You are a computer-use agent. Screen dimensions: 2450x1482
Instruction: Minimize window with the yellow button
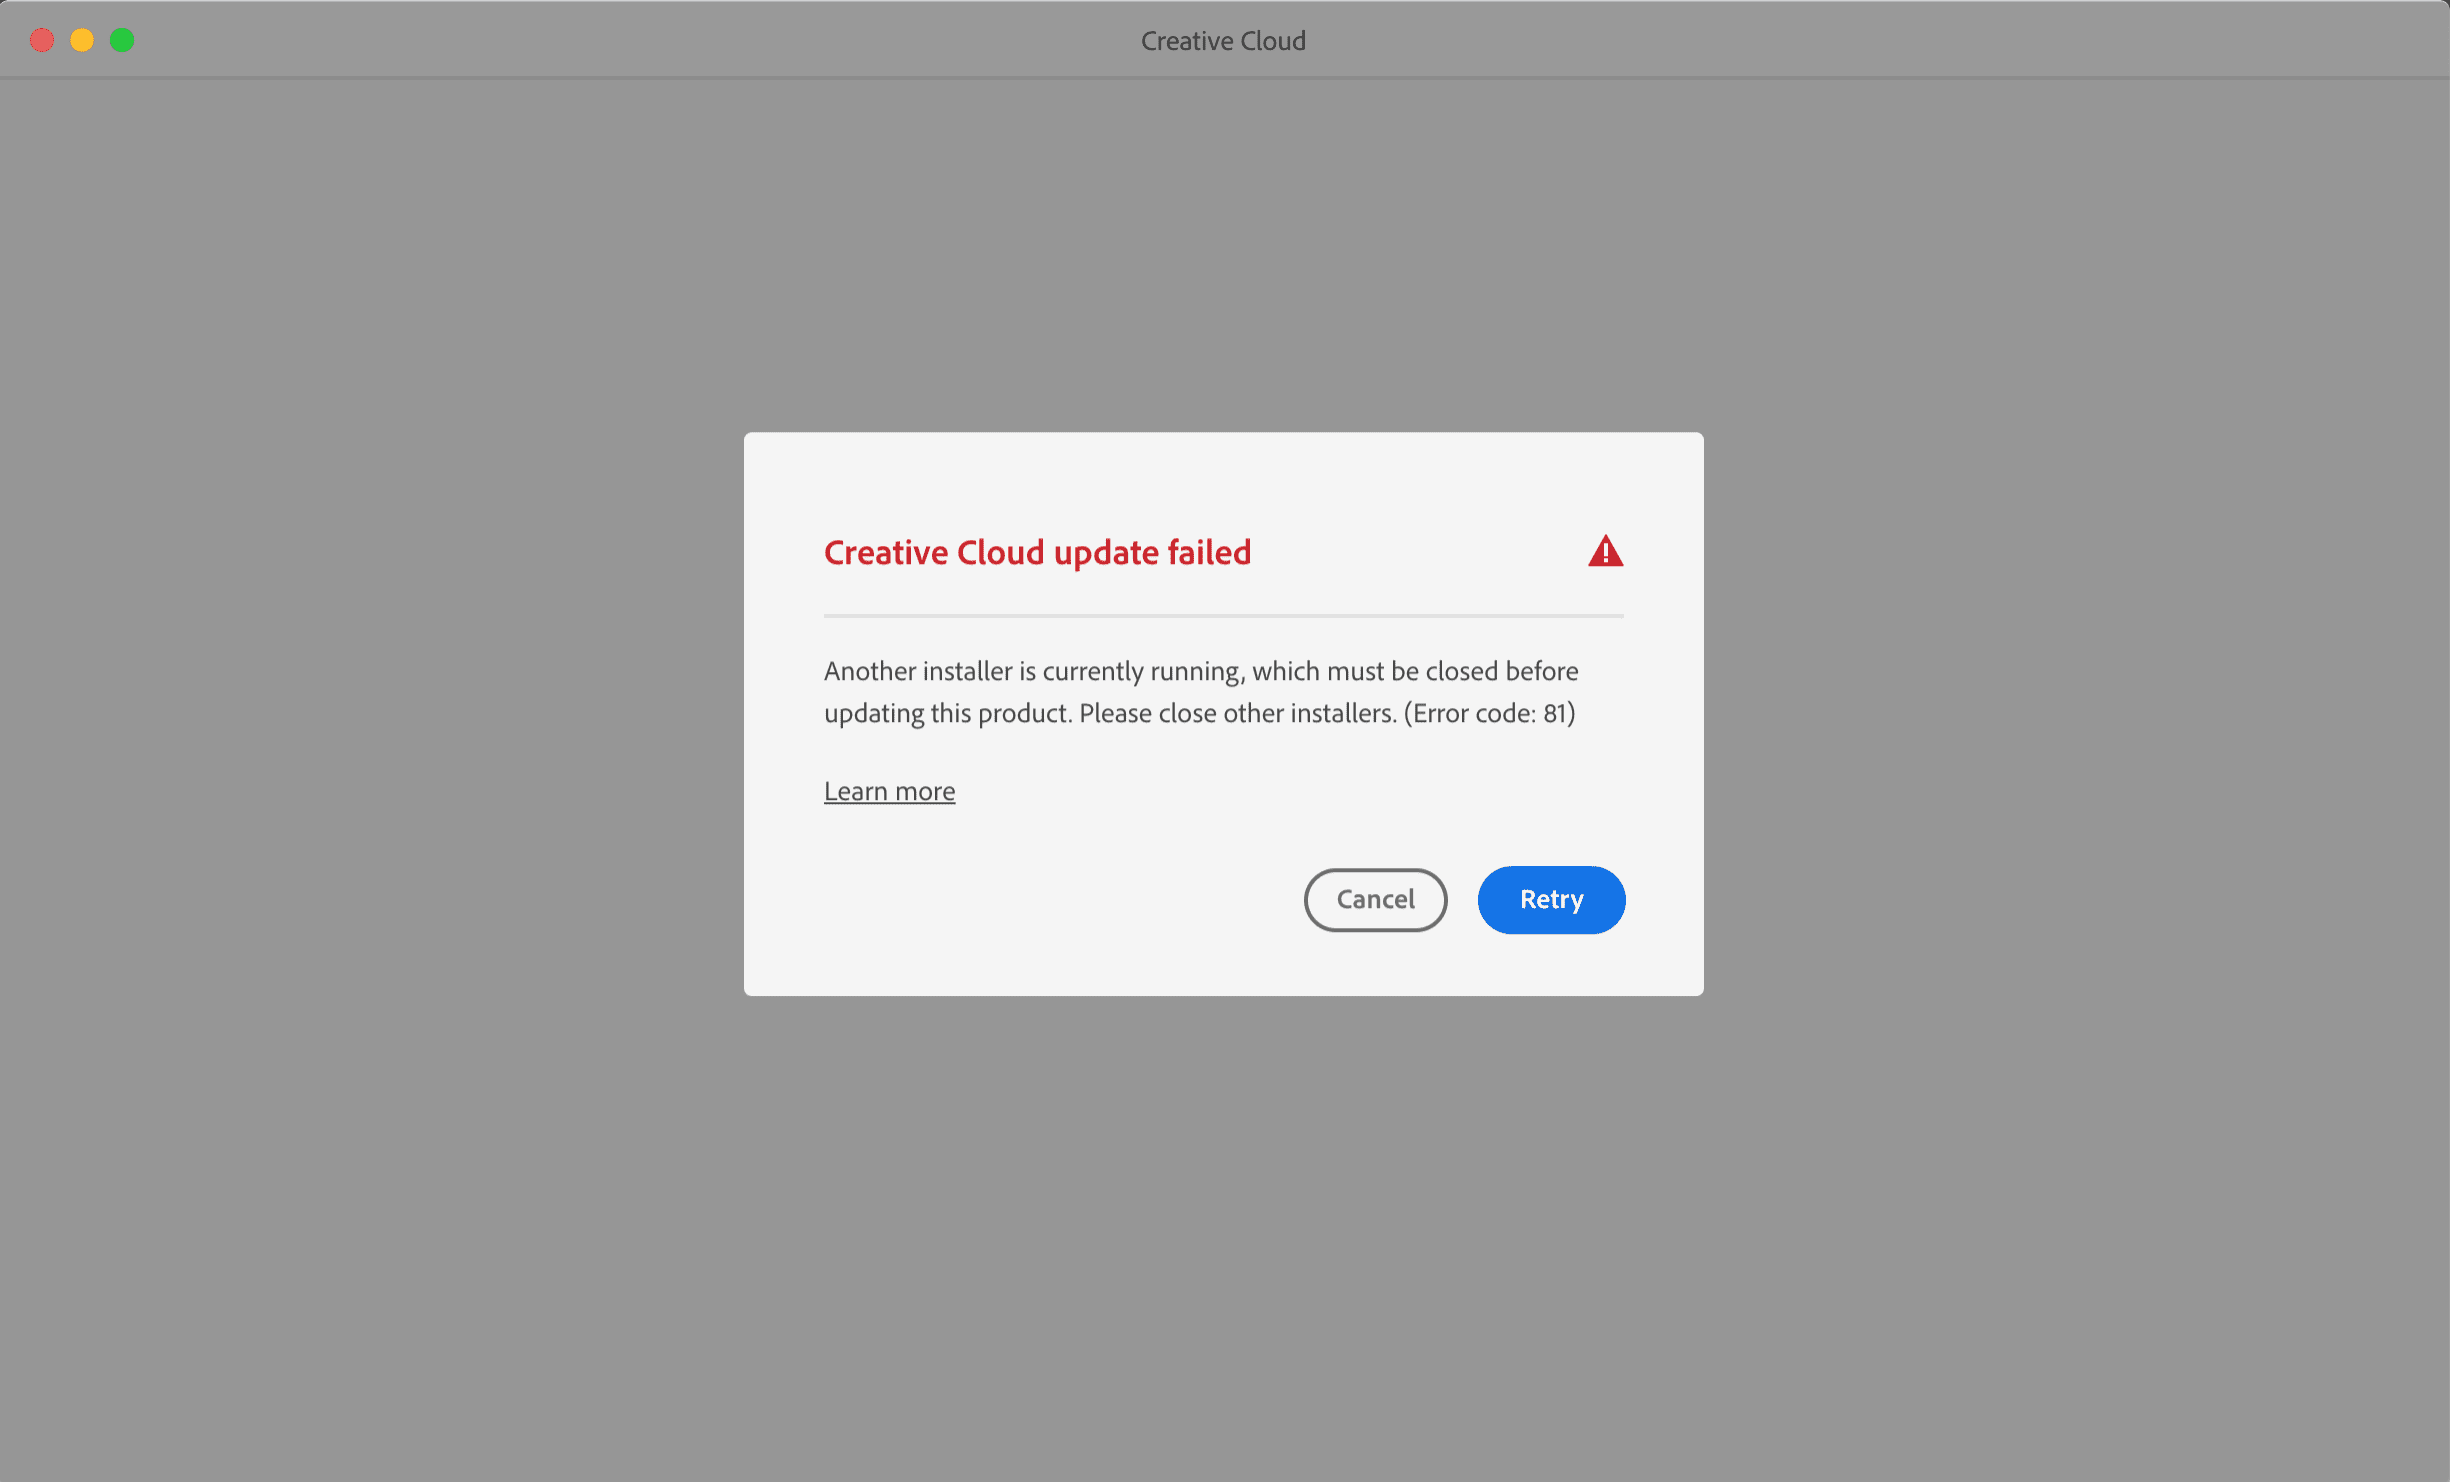[82, 40]
